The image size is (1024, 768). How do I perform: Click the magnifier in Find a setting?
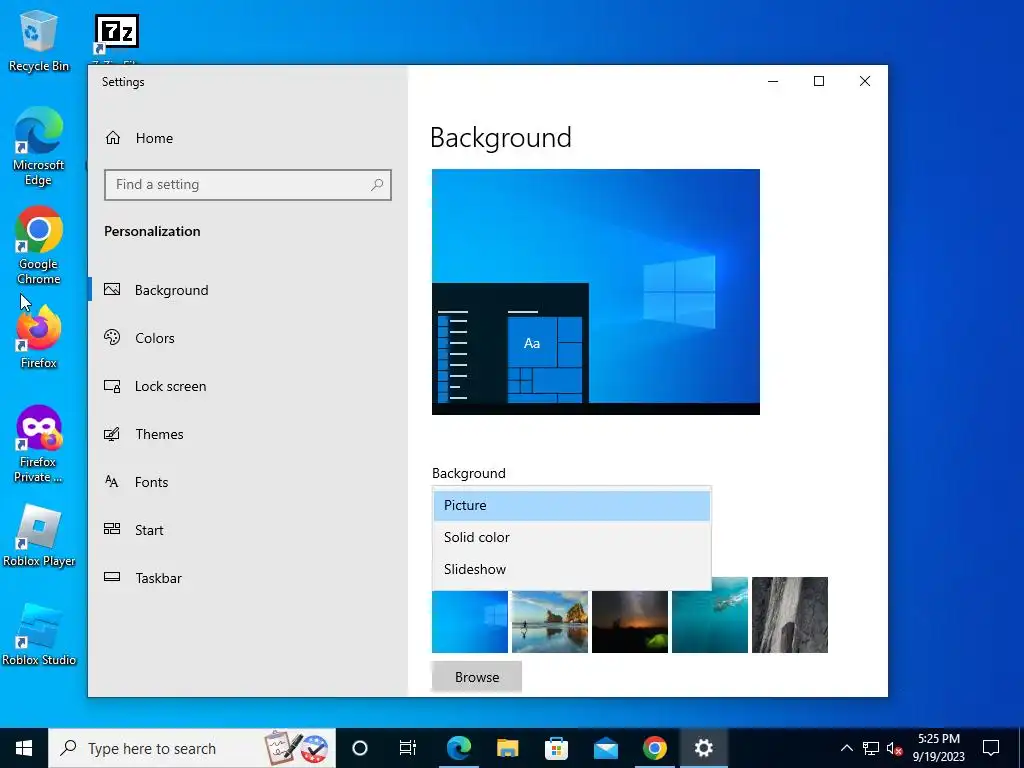click(x=377, y=185)
